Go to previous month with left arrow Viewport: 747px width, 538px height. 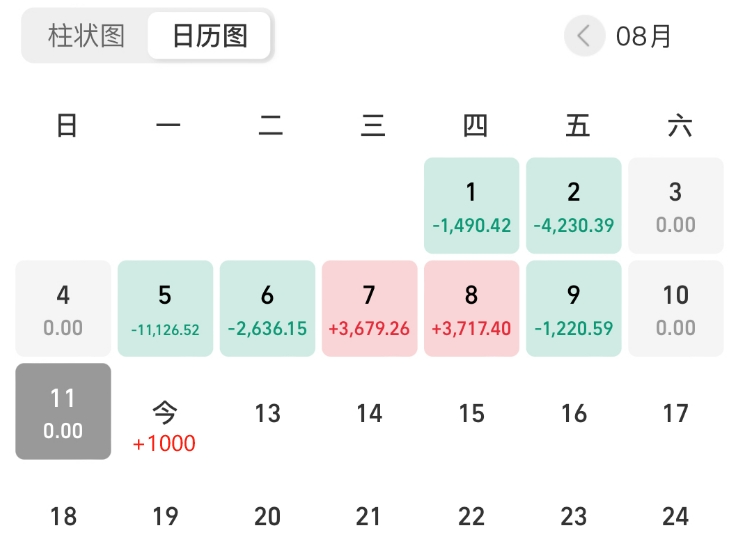point(585,36)
